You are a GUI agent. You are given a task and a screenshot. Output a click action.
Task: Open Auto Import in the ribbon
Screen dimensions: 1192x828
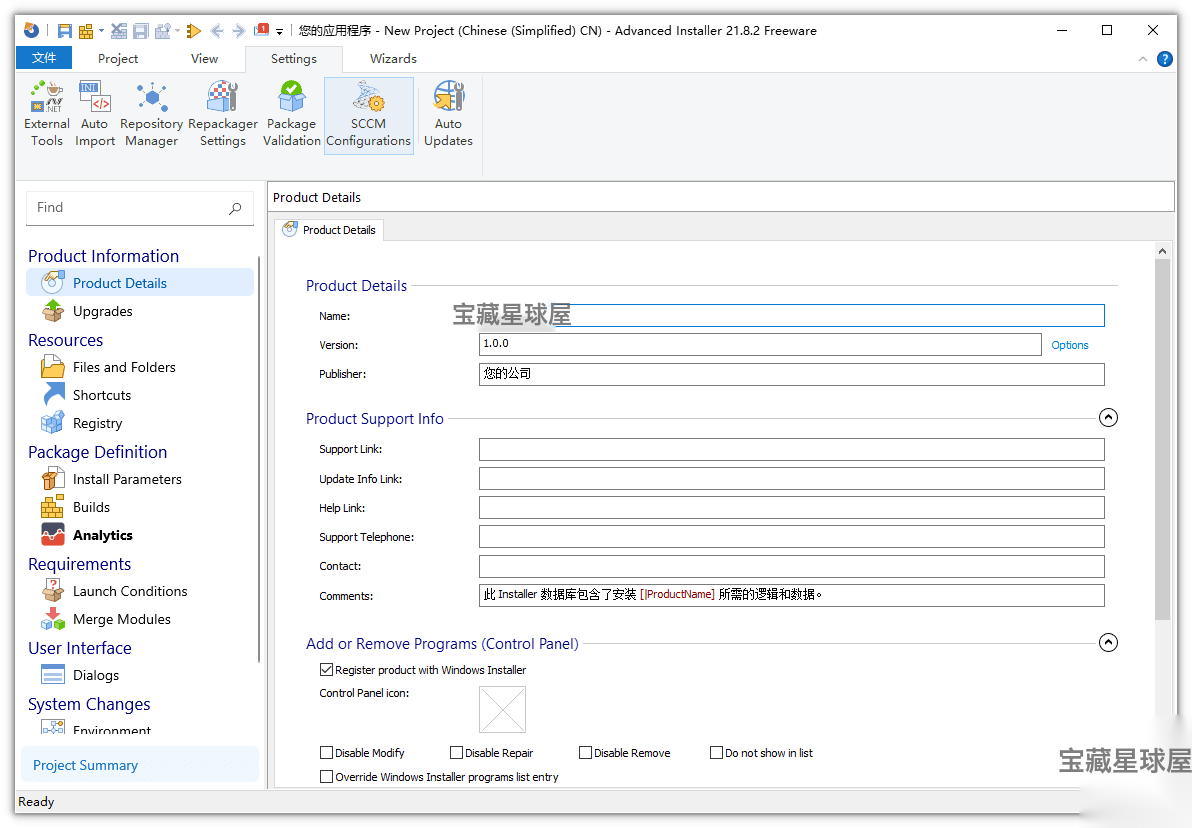[94, 114]
